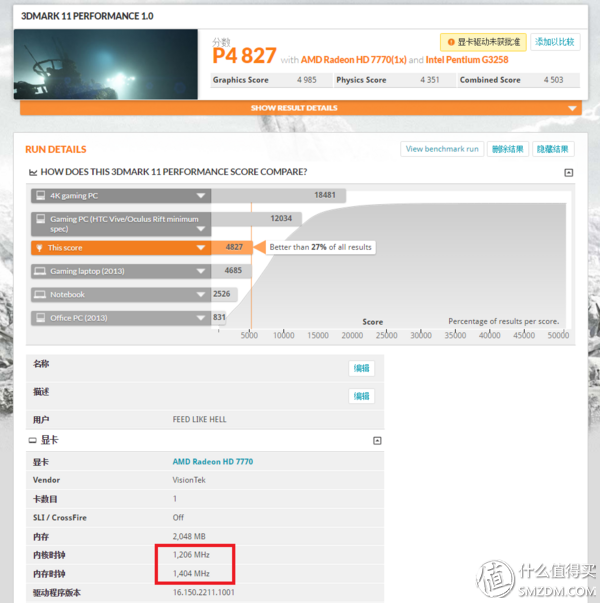Click the 添加以比较 compare button
The height and width of the screenshot is (603, 600).
click(x=554, y=42)
